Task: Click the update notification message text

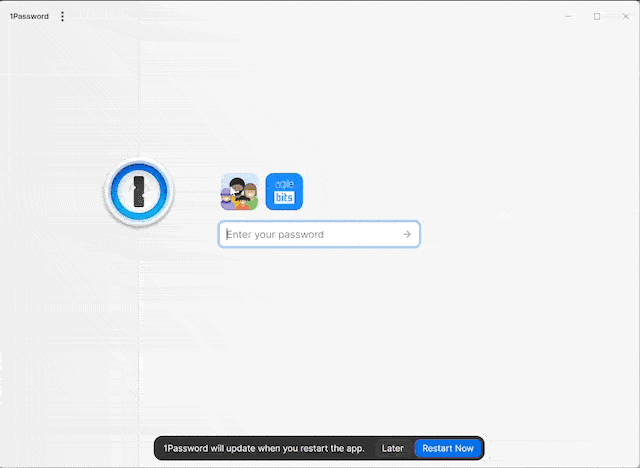Action: [264, 448]
